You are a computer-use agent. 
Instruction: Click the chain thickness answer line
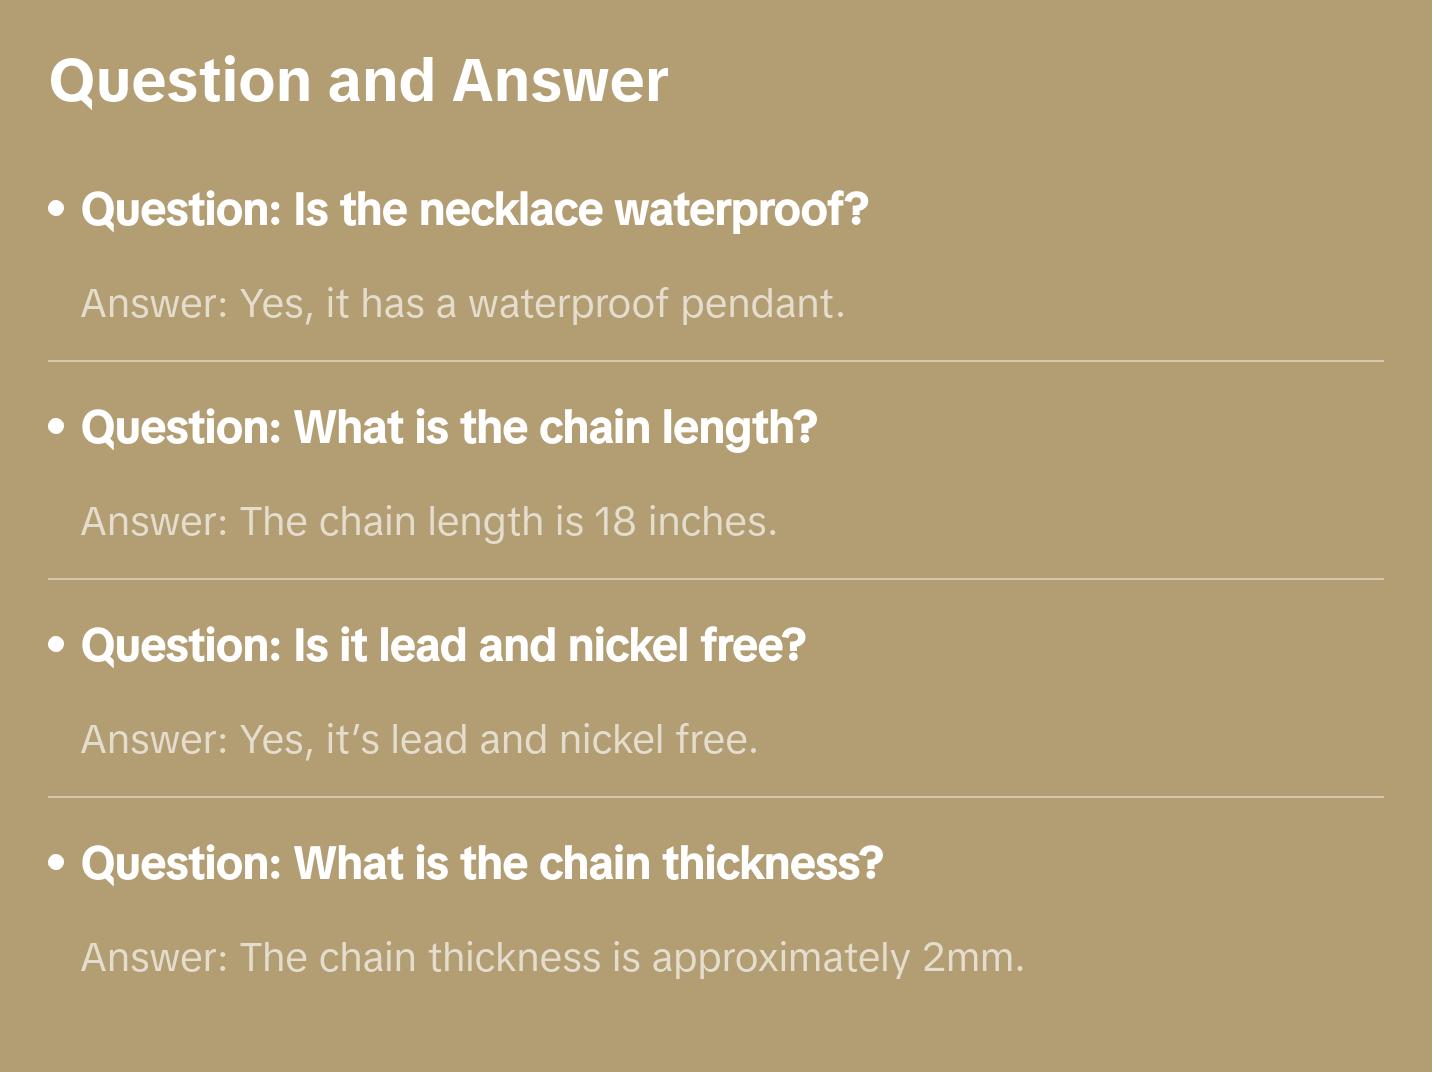553,958
